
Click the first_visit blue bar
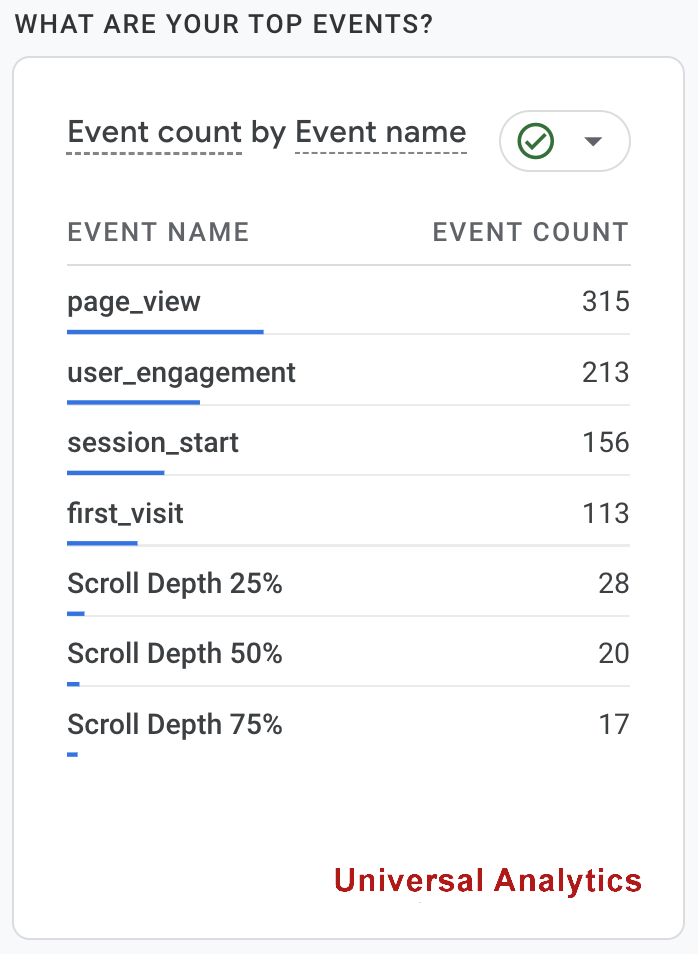102,543
